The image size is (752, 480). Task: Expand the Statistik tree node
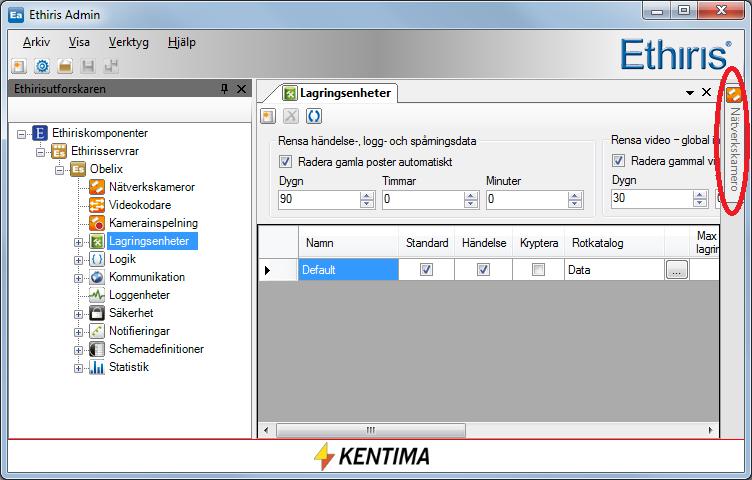click(78, 368)
